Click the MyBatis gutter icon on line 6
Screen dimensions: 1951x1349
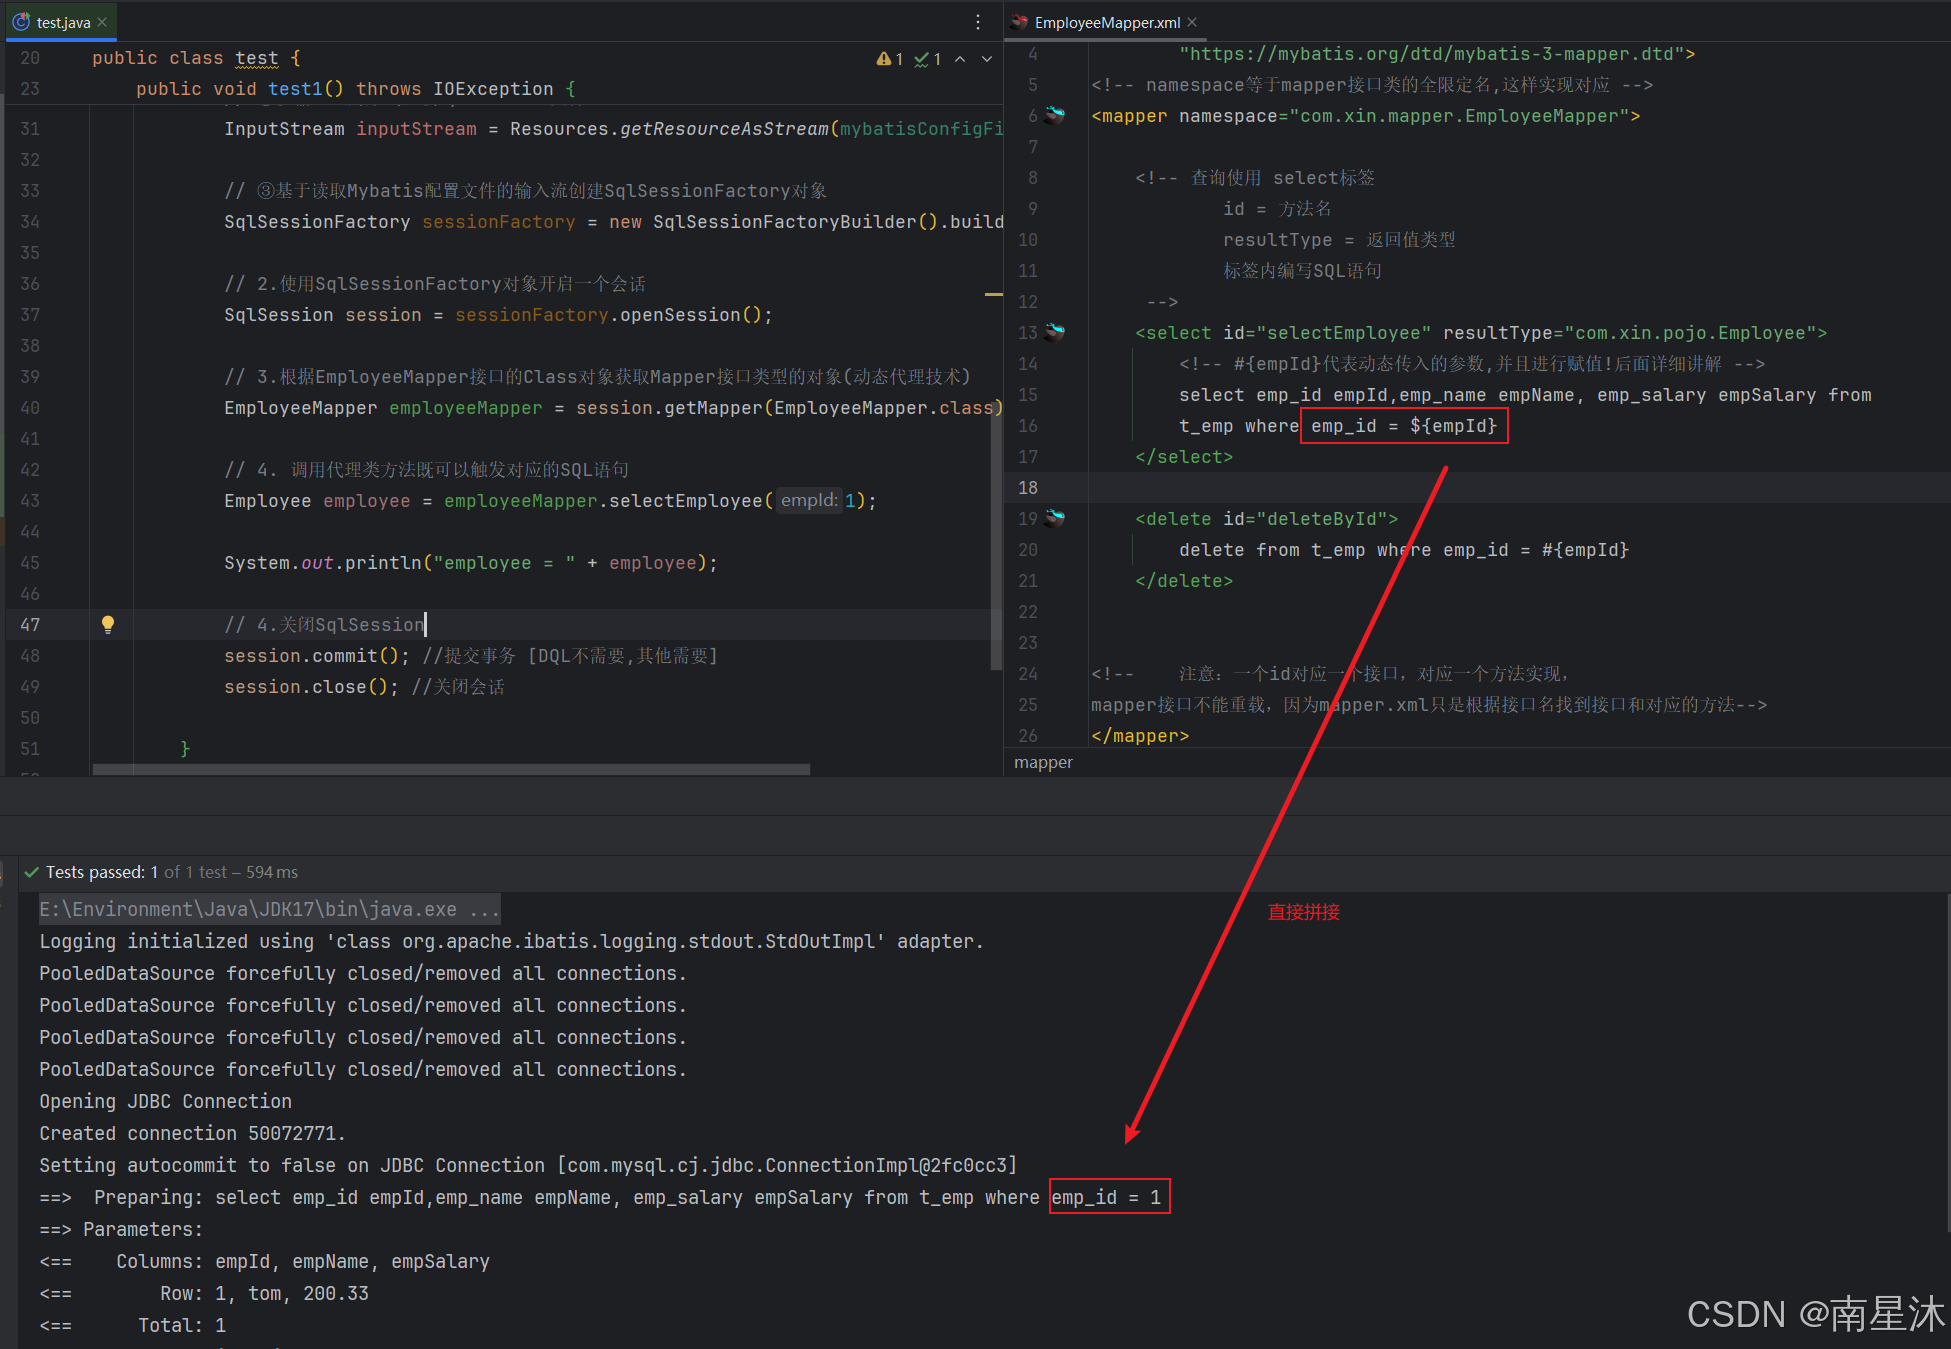(1055, 115)
